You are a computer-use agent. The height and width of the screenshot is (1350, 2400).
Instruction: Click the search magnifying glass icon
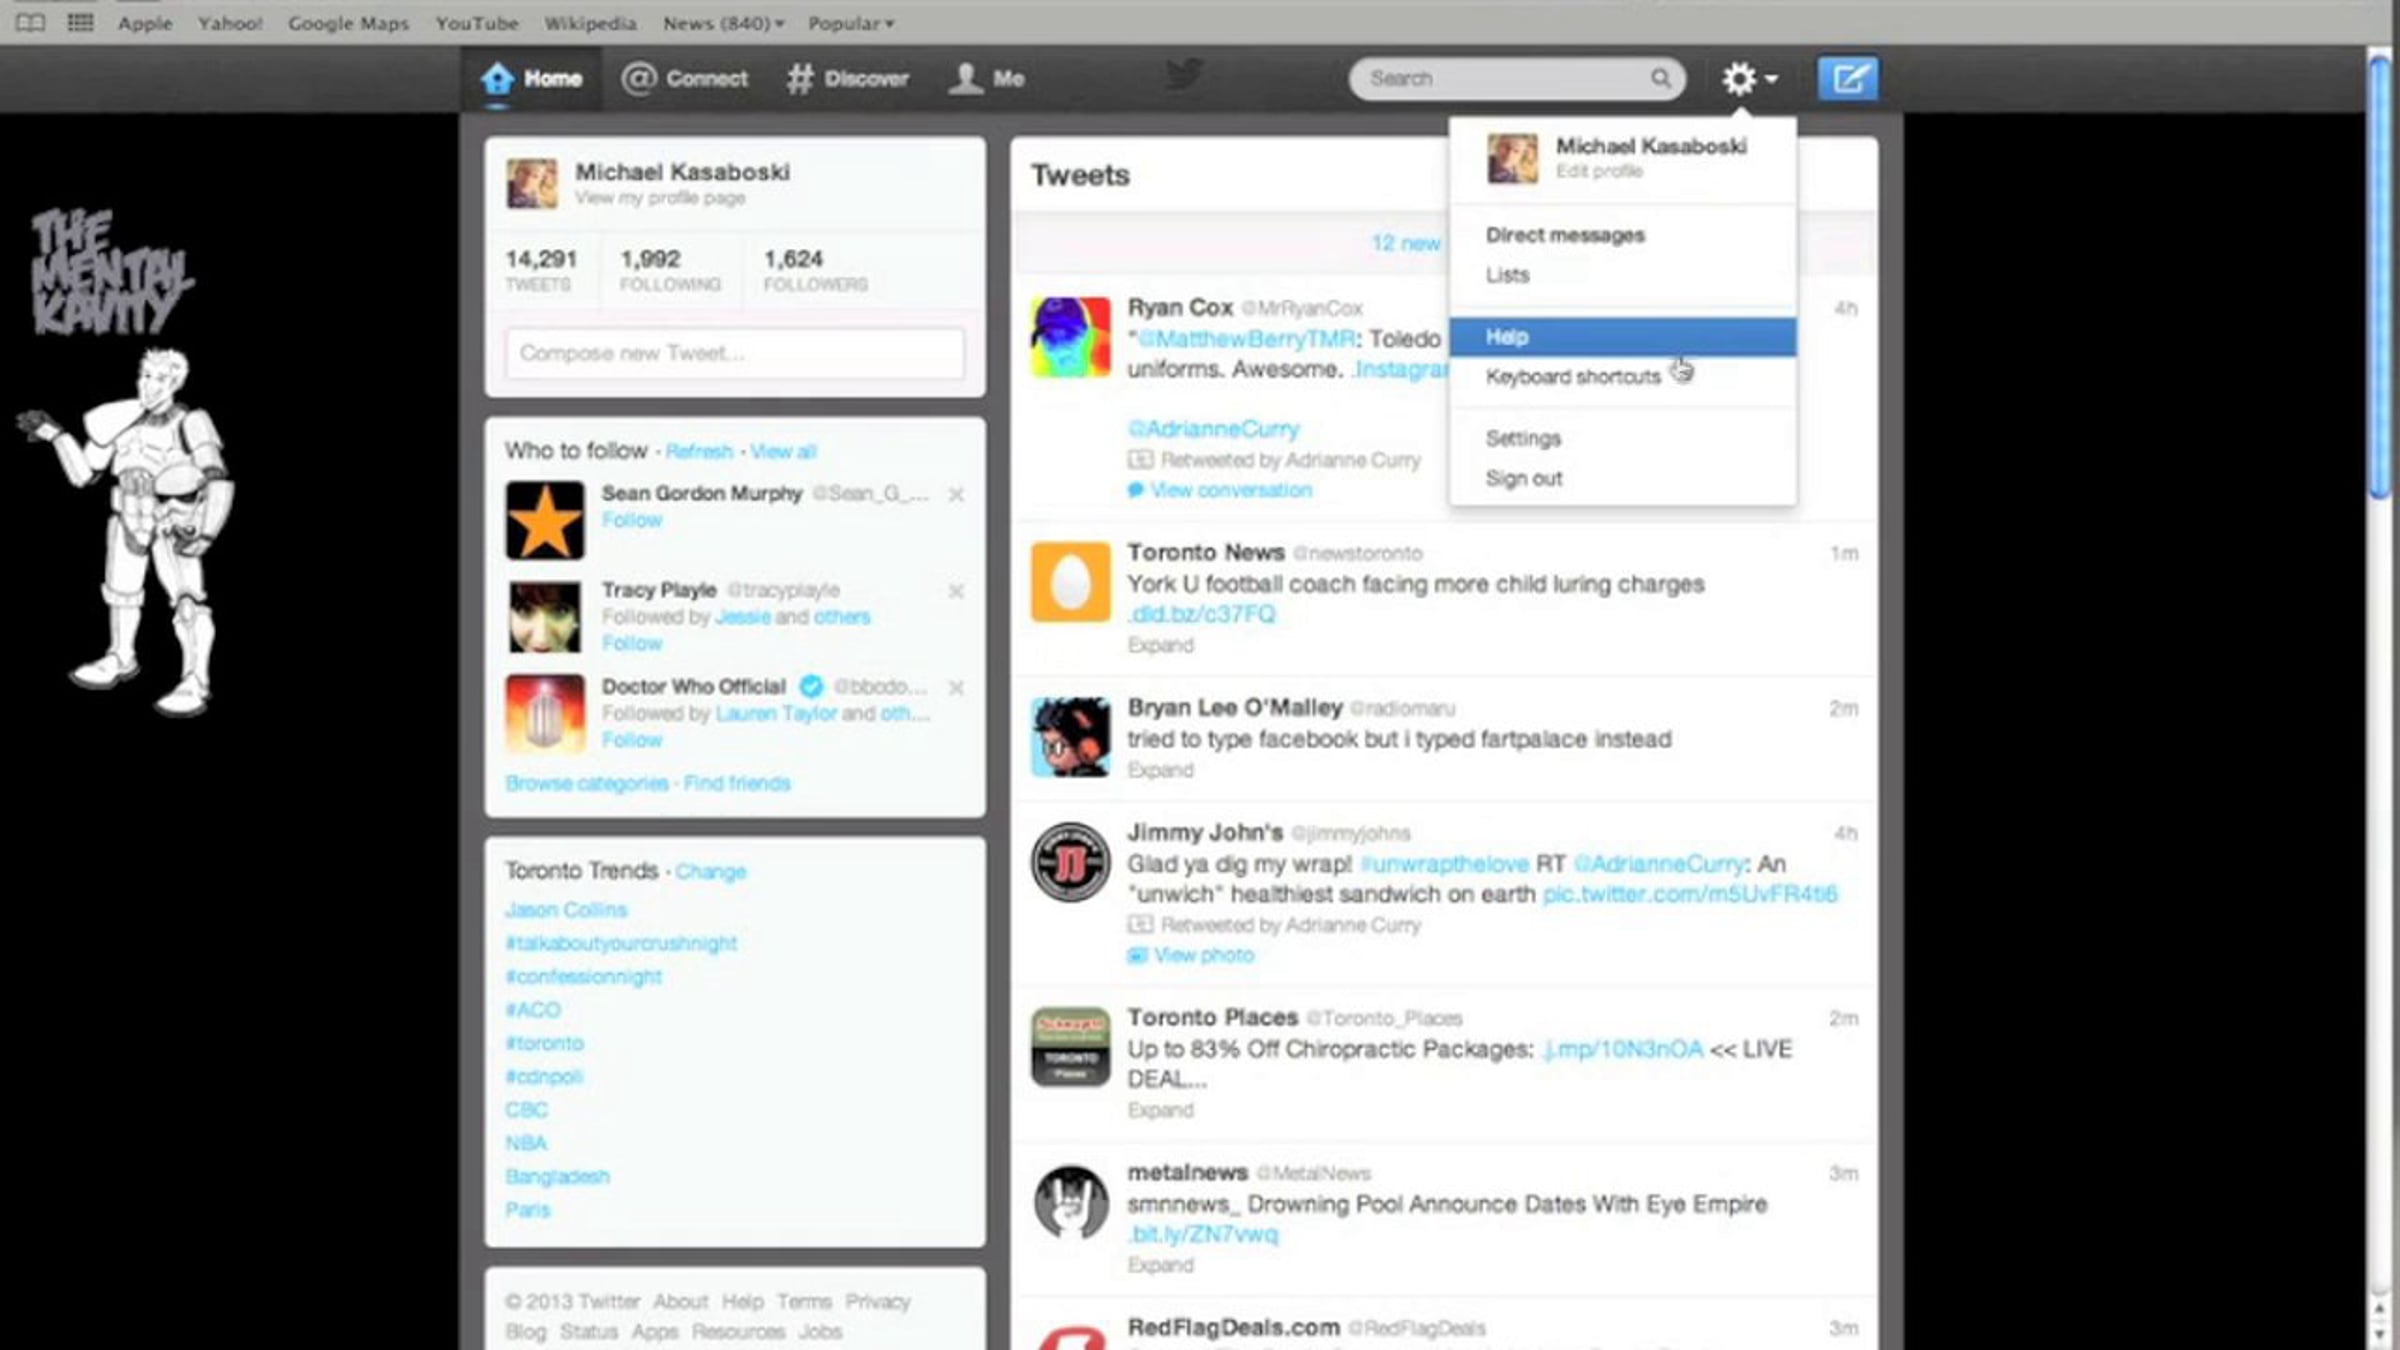pyautogui.click(x=1660, y=78)
